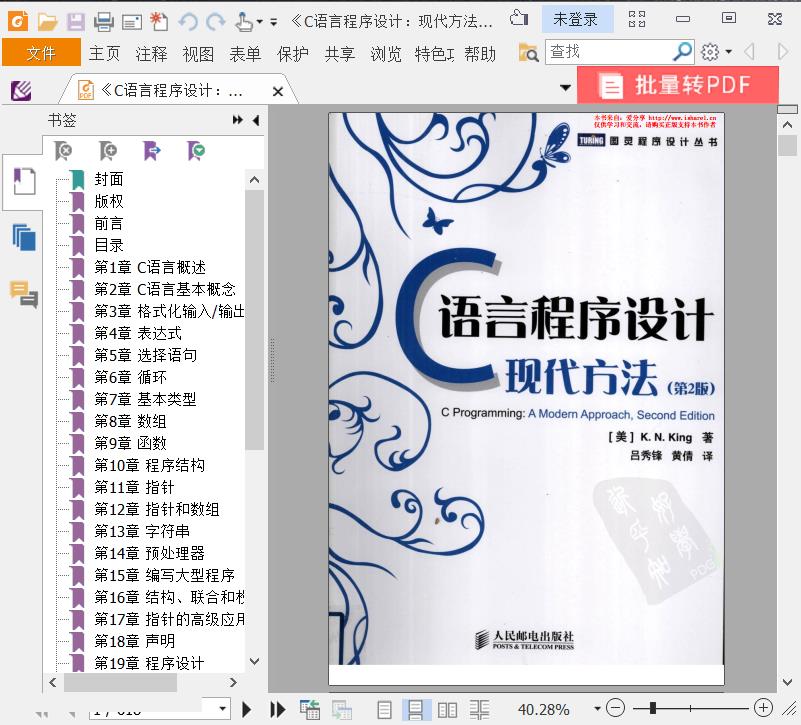The height and width of the screenshot is (725, 801).
Task: Select the 目录 bookmark
Action: [x=108, y=245]
